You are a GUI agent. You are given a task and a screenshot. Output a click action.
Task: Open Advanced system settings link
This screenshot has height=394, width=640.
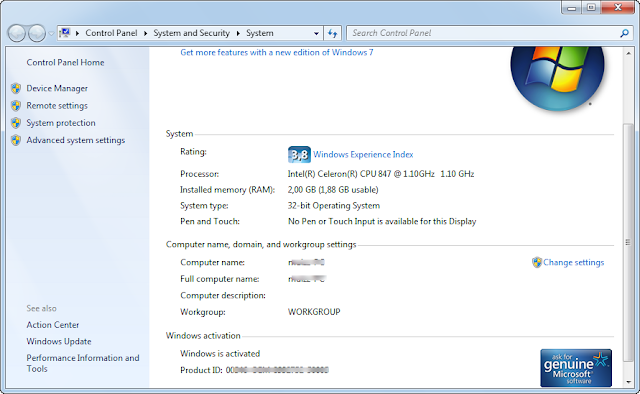[76, 140]
